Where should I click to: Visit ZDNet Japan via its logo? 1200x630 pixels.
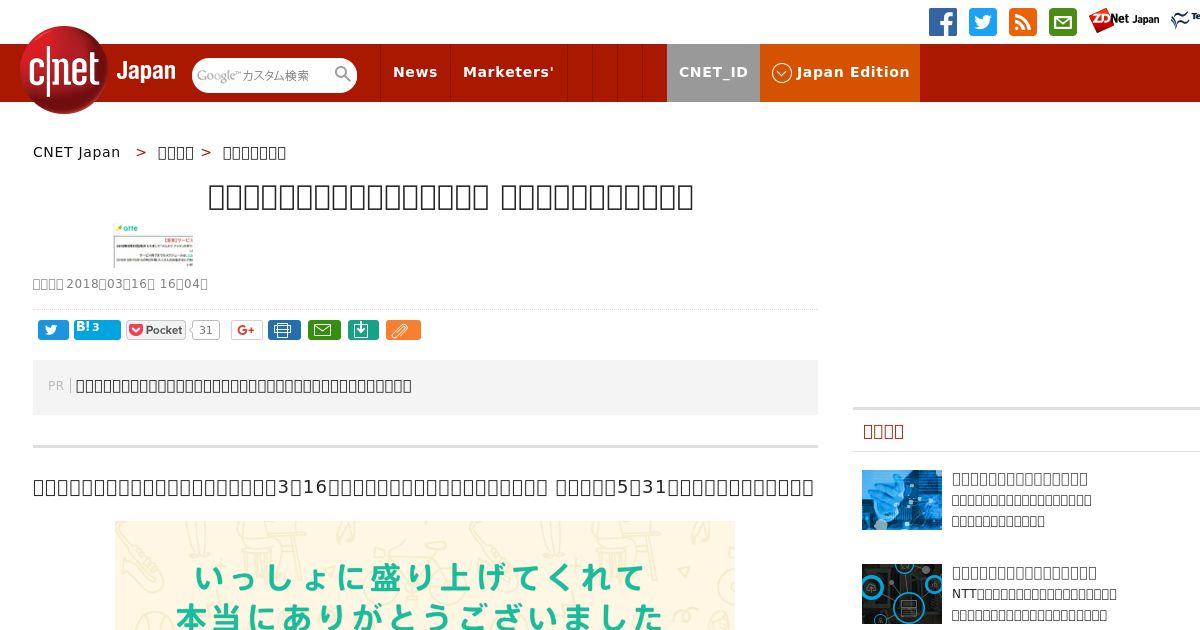1124,20
